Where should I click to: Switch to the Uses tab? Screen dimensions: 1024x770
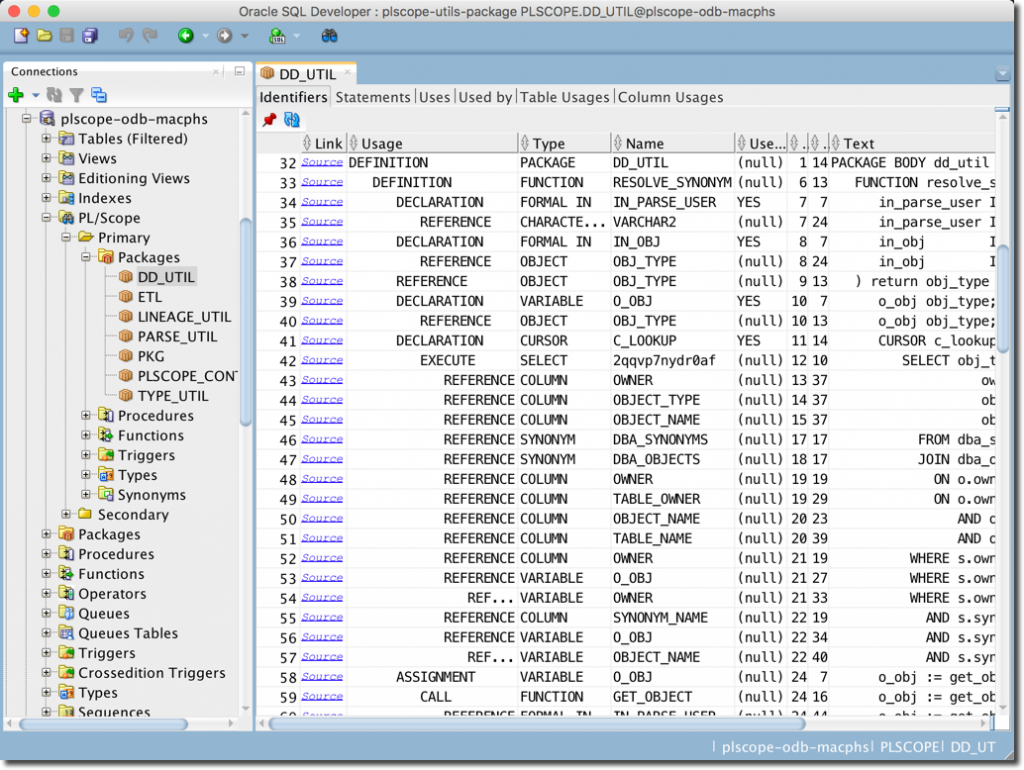434,97
